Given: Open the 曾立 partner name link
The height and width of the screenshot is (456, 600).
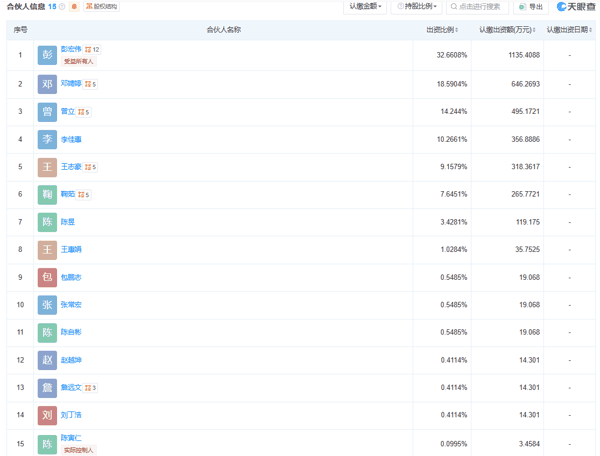Looking at the screenshot, I should [67, 112].
